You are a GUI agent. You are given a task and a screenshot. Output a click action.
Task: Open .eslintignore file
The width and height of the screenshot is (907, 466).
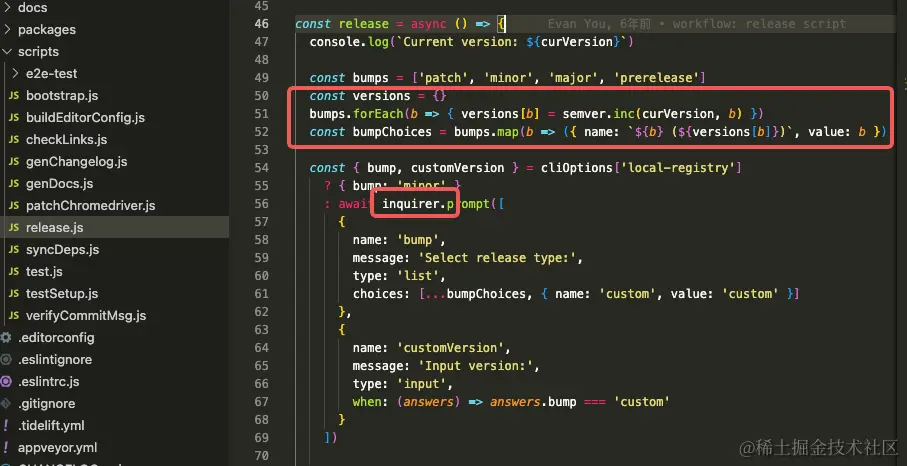[x=55, y=359]
